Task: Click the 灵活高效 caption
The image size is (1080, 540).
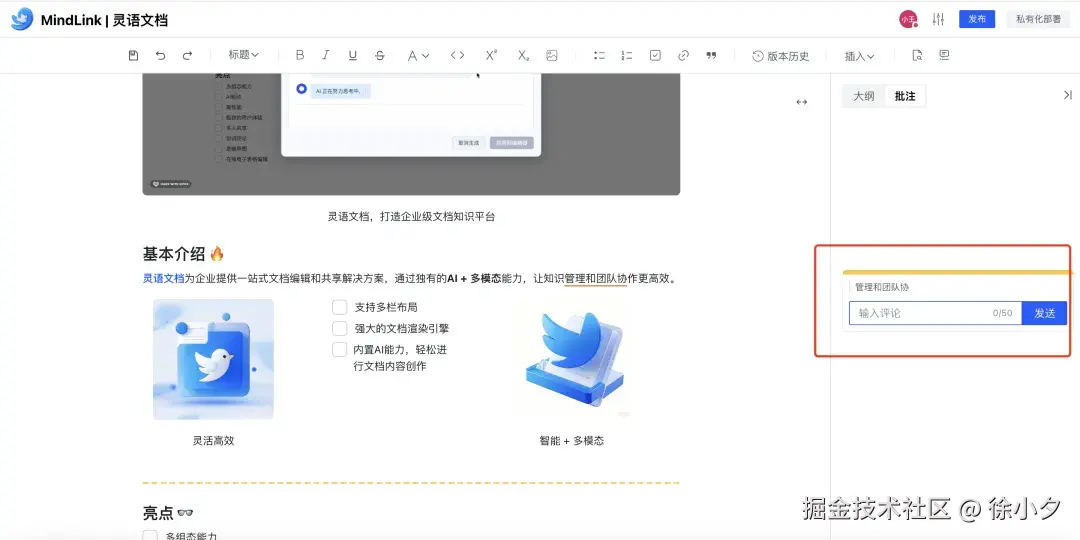Action: [x=214, y=441]
